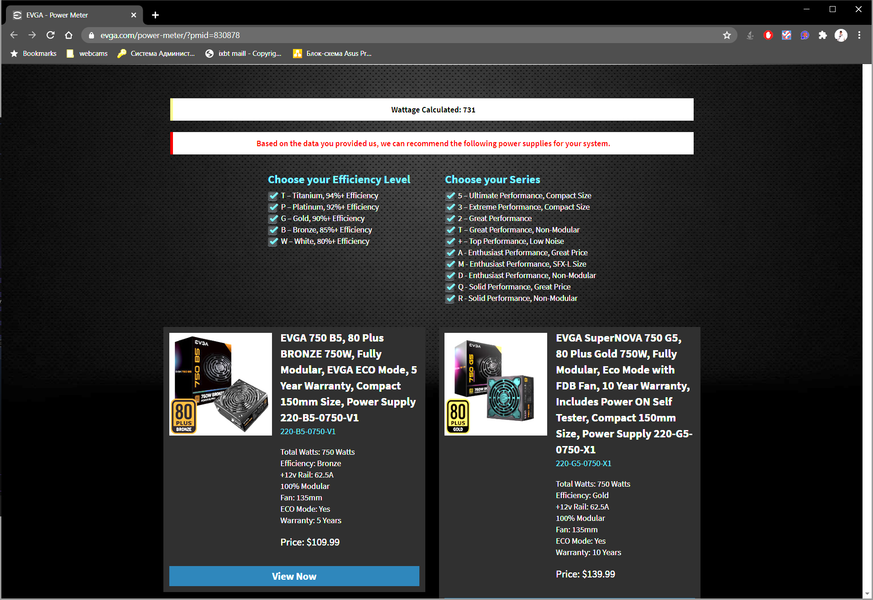Toggle series 5 Ultimate Performance checkbox
The image size is (873, 600).
click(450, 195)
